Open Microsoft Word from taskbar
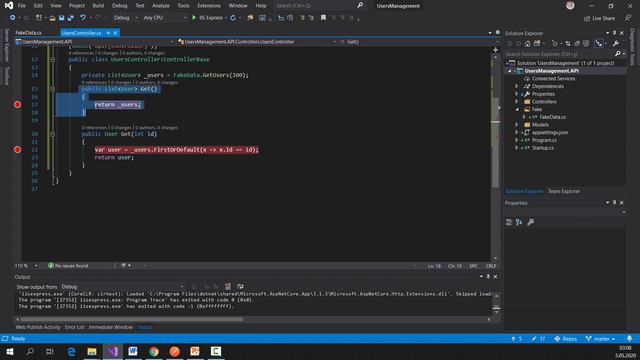The width and height of the screenshot is (640, 360). [133, 351]
